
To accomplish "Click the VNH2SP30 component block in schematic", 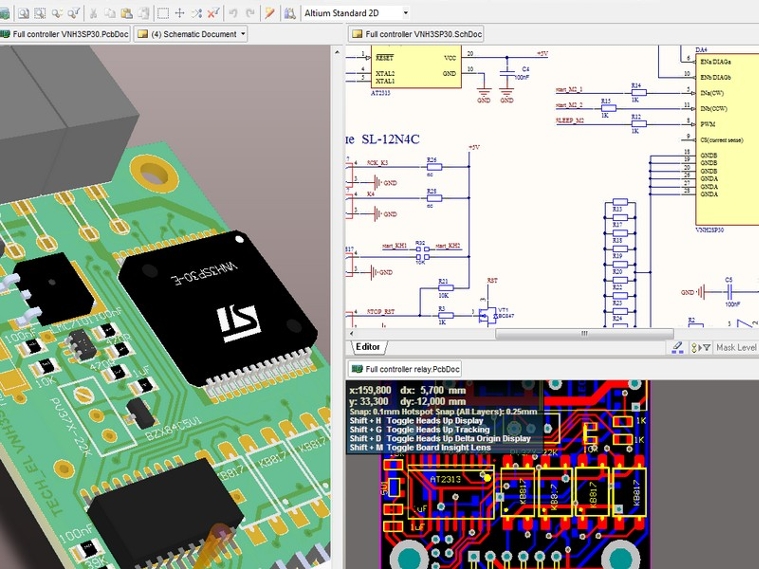I will [x=727, y=139].
